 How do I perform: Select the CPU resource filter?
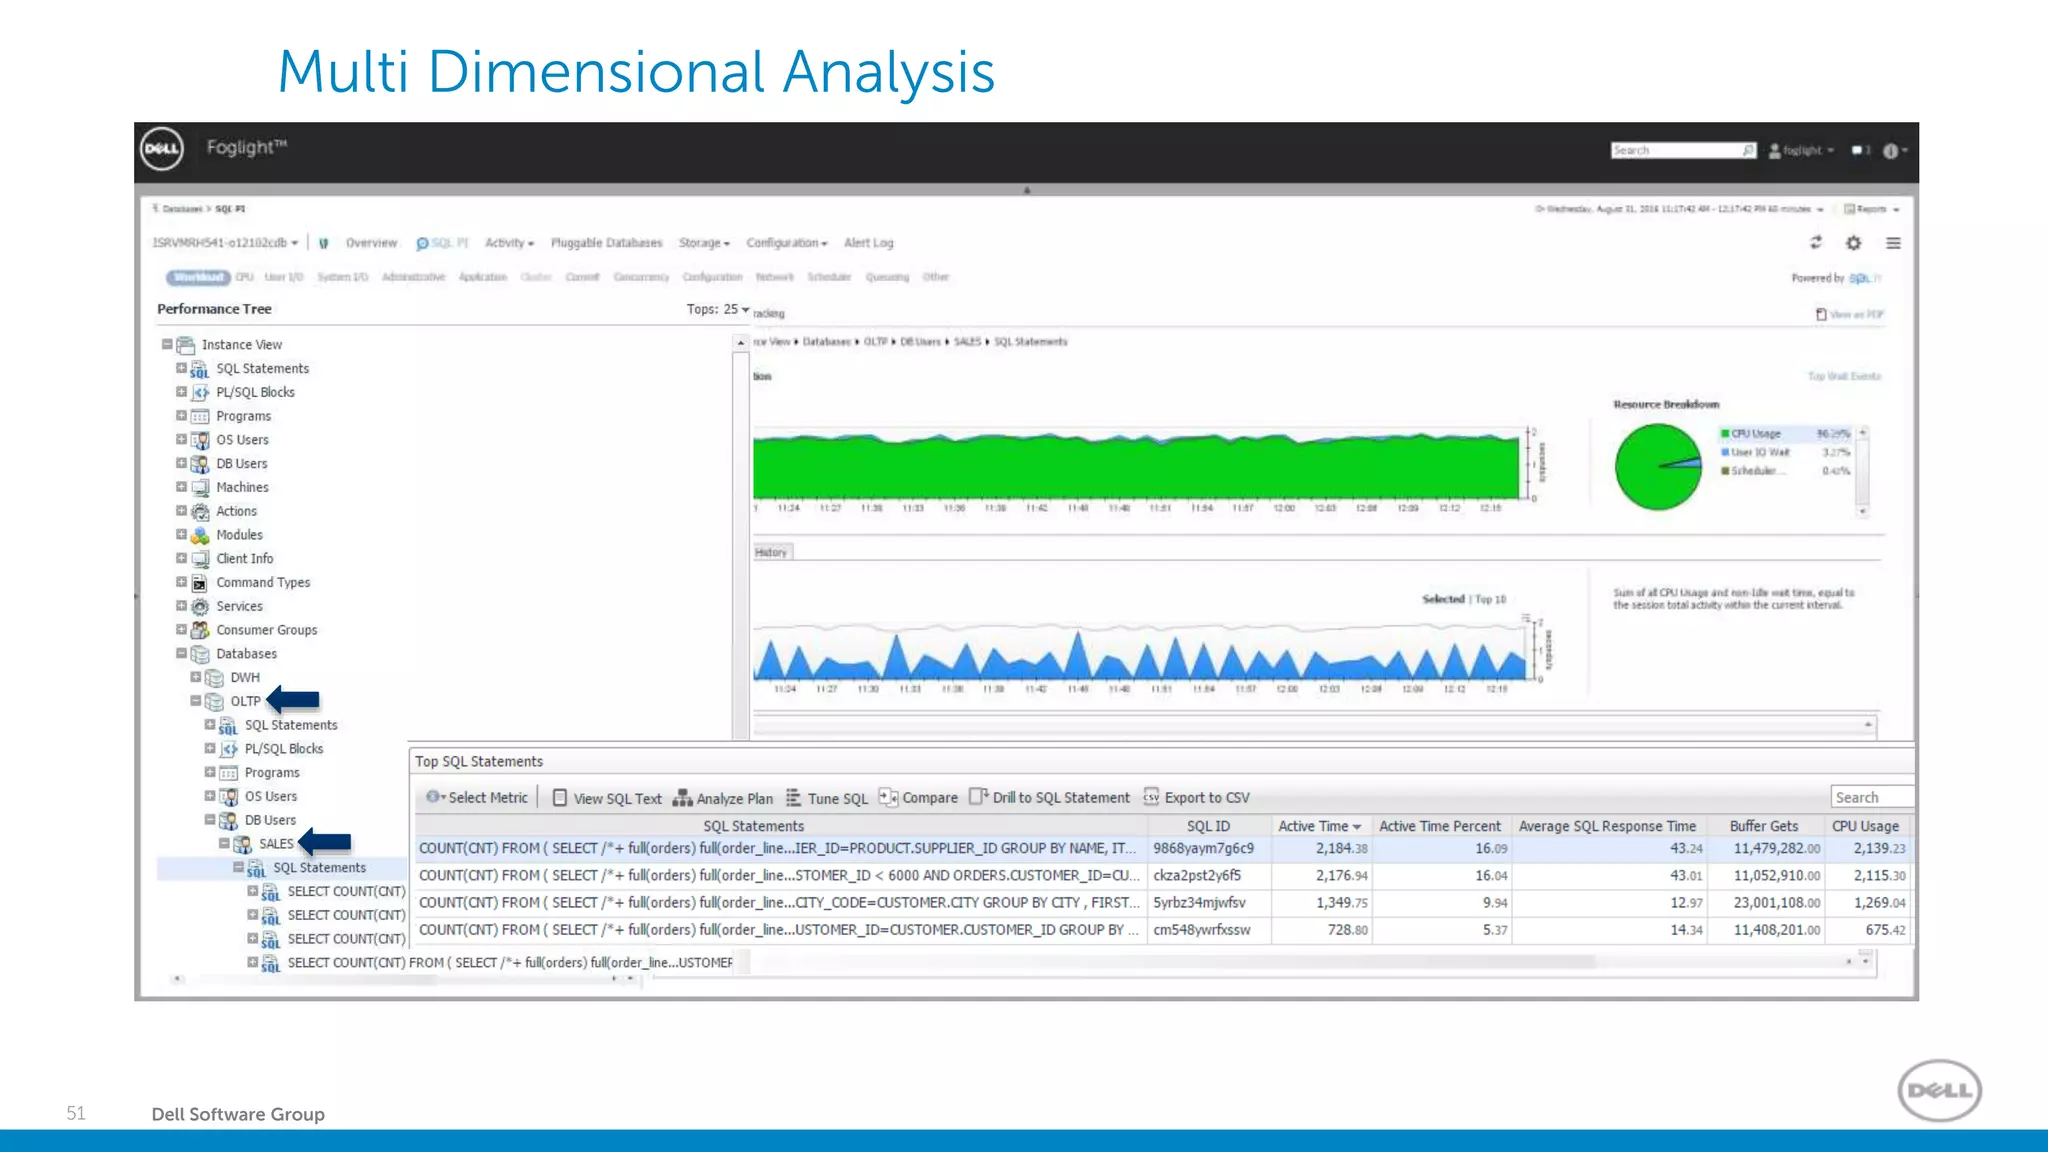pos(244,277)
